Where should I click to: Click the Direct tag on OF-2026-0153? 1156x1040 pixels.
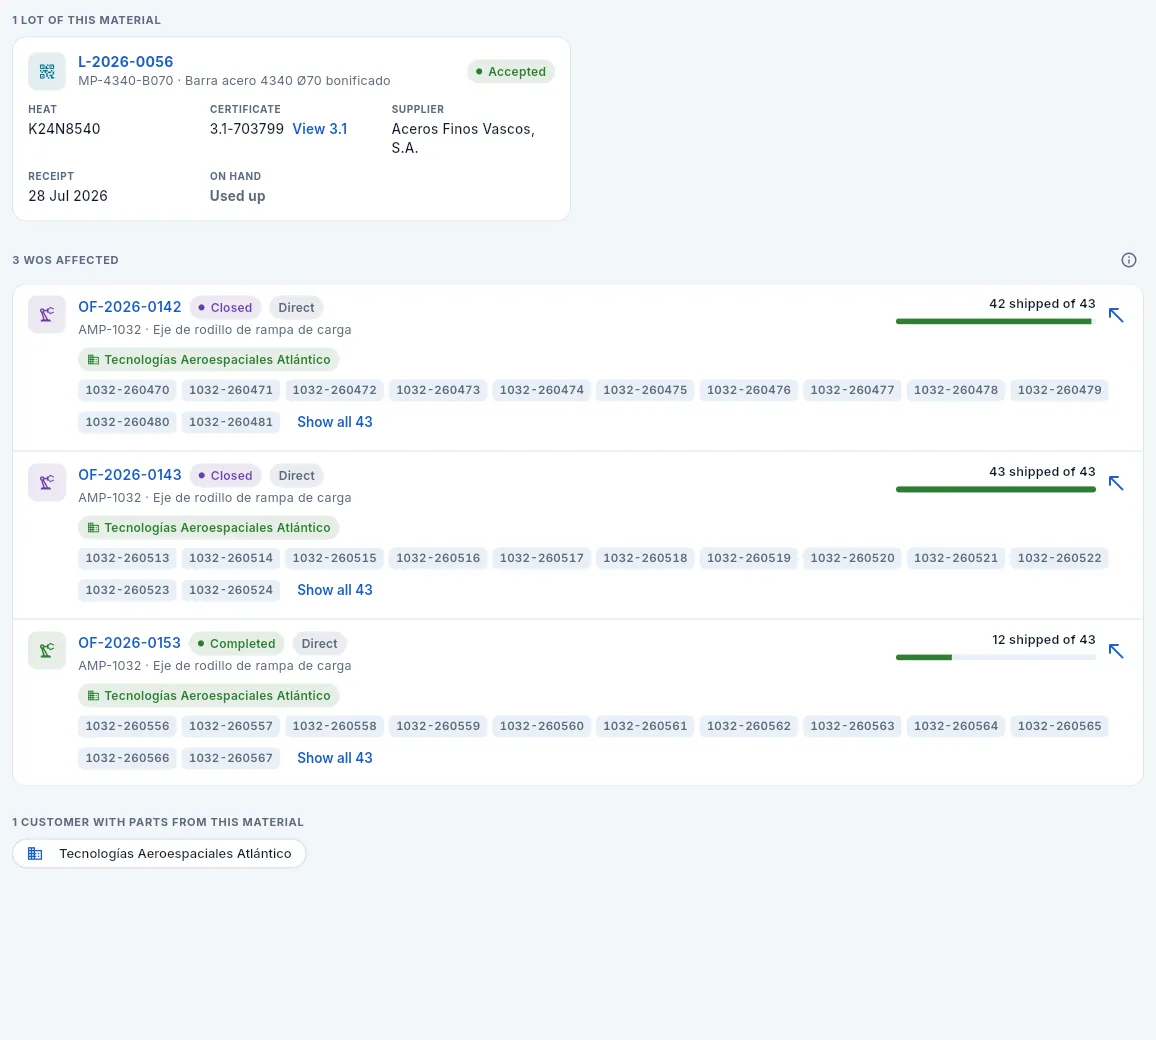click(x=319, y=643)
